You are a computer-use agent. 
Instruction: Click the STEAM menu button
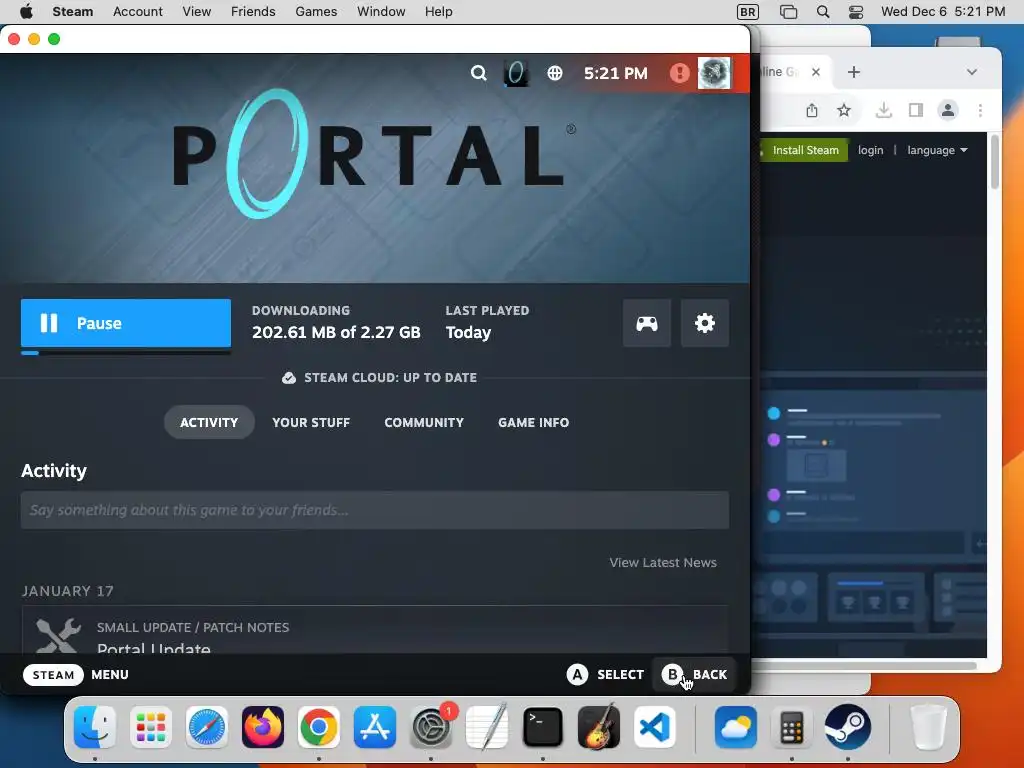coord(54,675)
